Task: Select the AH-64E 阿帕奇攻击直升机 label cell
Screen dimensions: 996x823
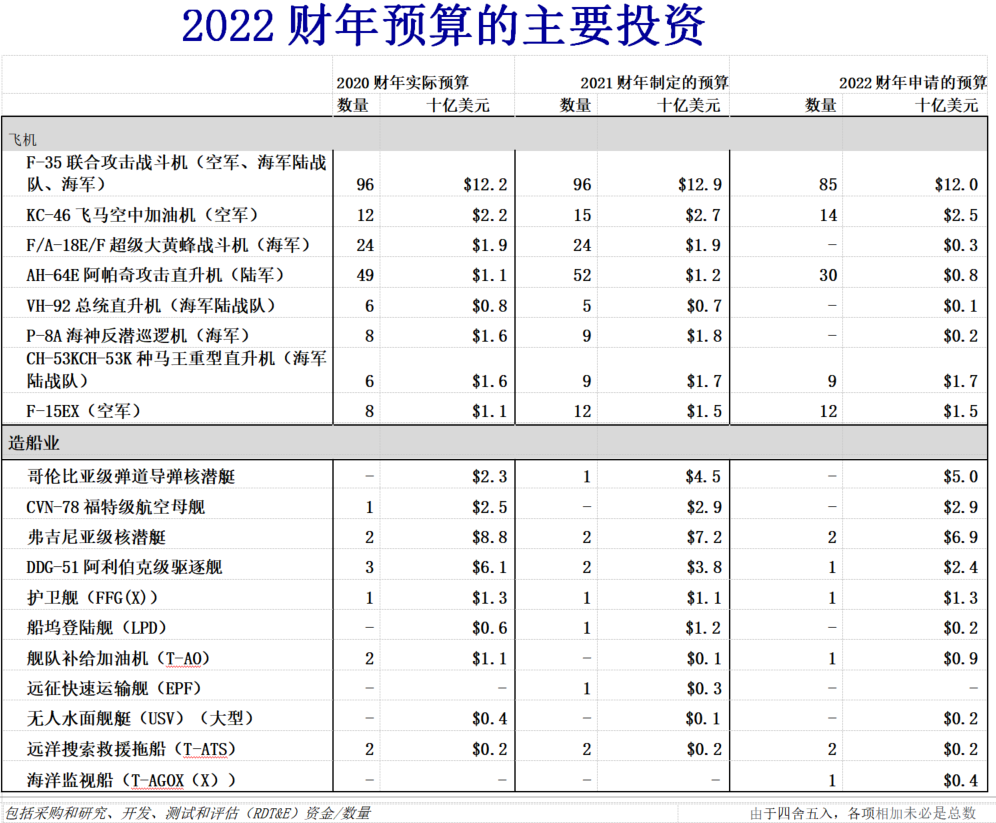Action: point(155,275)
